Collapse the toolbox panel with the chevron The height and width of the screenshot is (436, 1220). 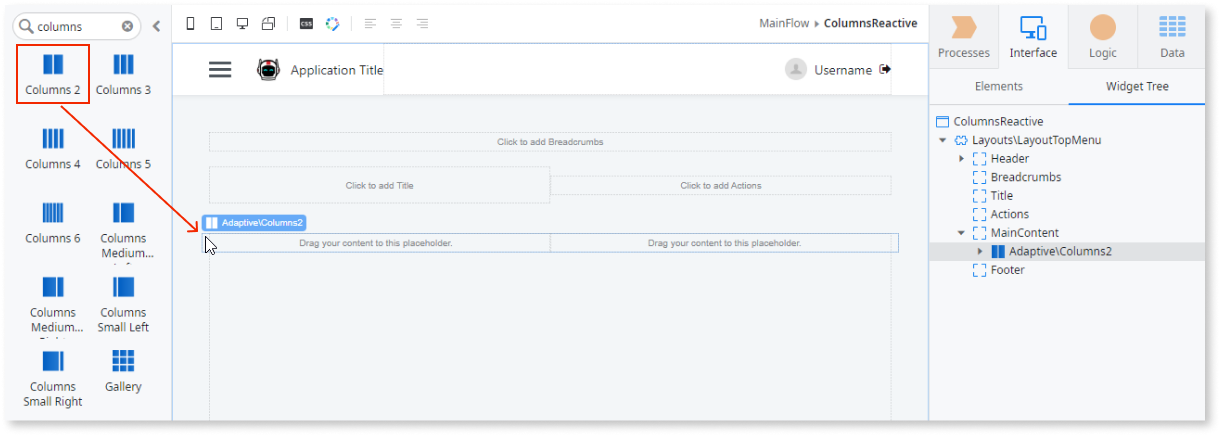pyautogui.click(x=156, y=27)
